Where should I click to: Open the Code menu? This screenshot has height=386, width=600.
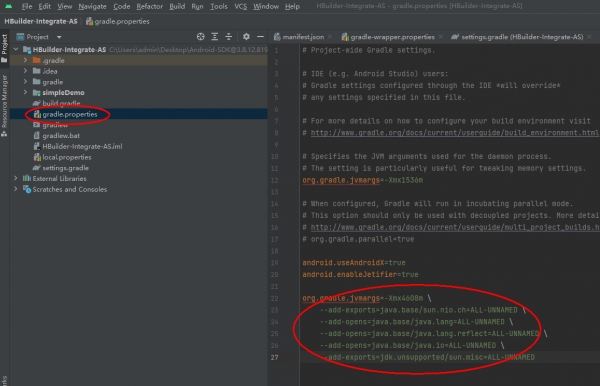pyautogui.click(x=121, y=7)
